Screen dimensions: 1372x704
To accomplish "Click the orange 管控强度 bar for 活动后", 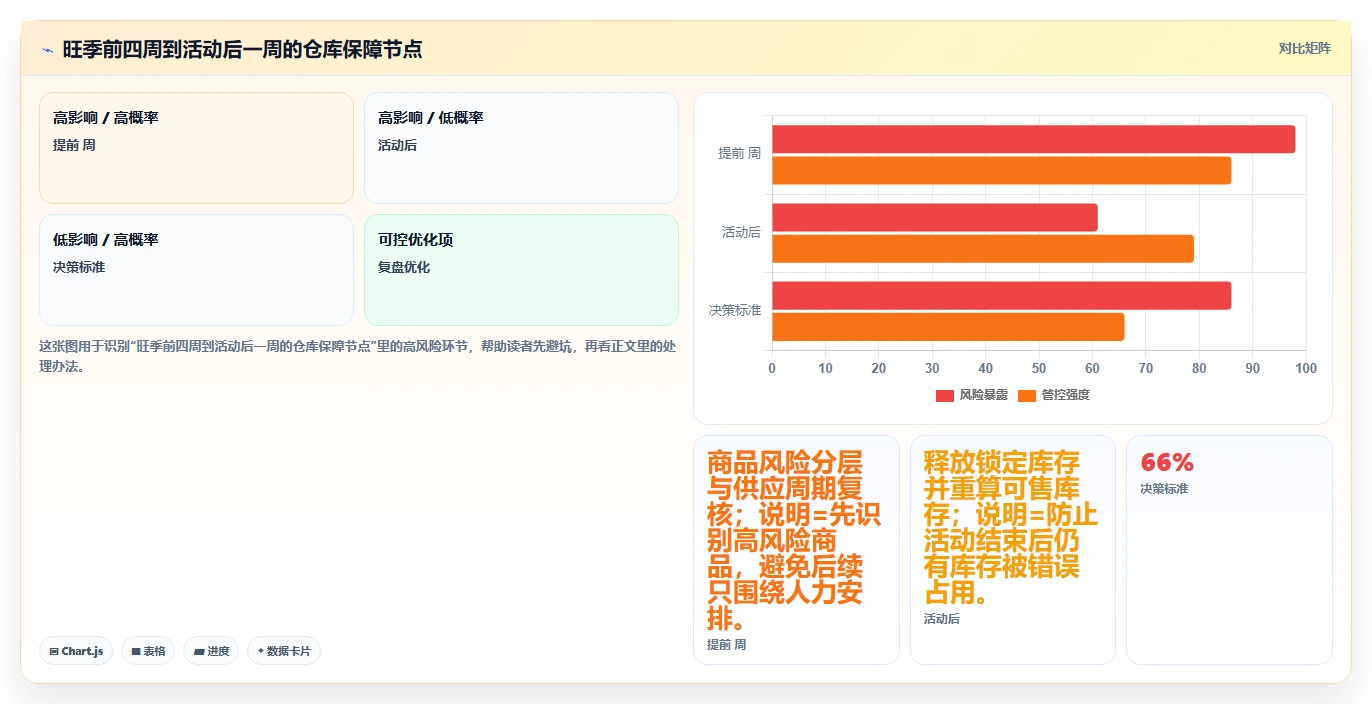I will click(983, 248).
